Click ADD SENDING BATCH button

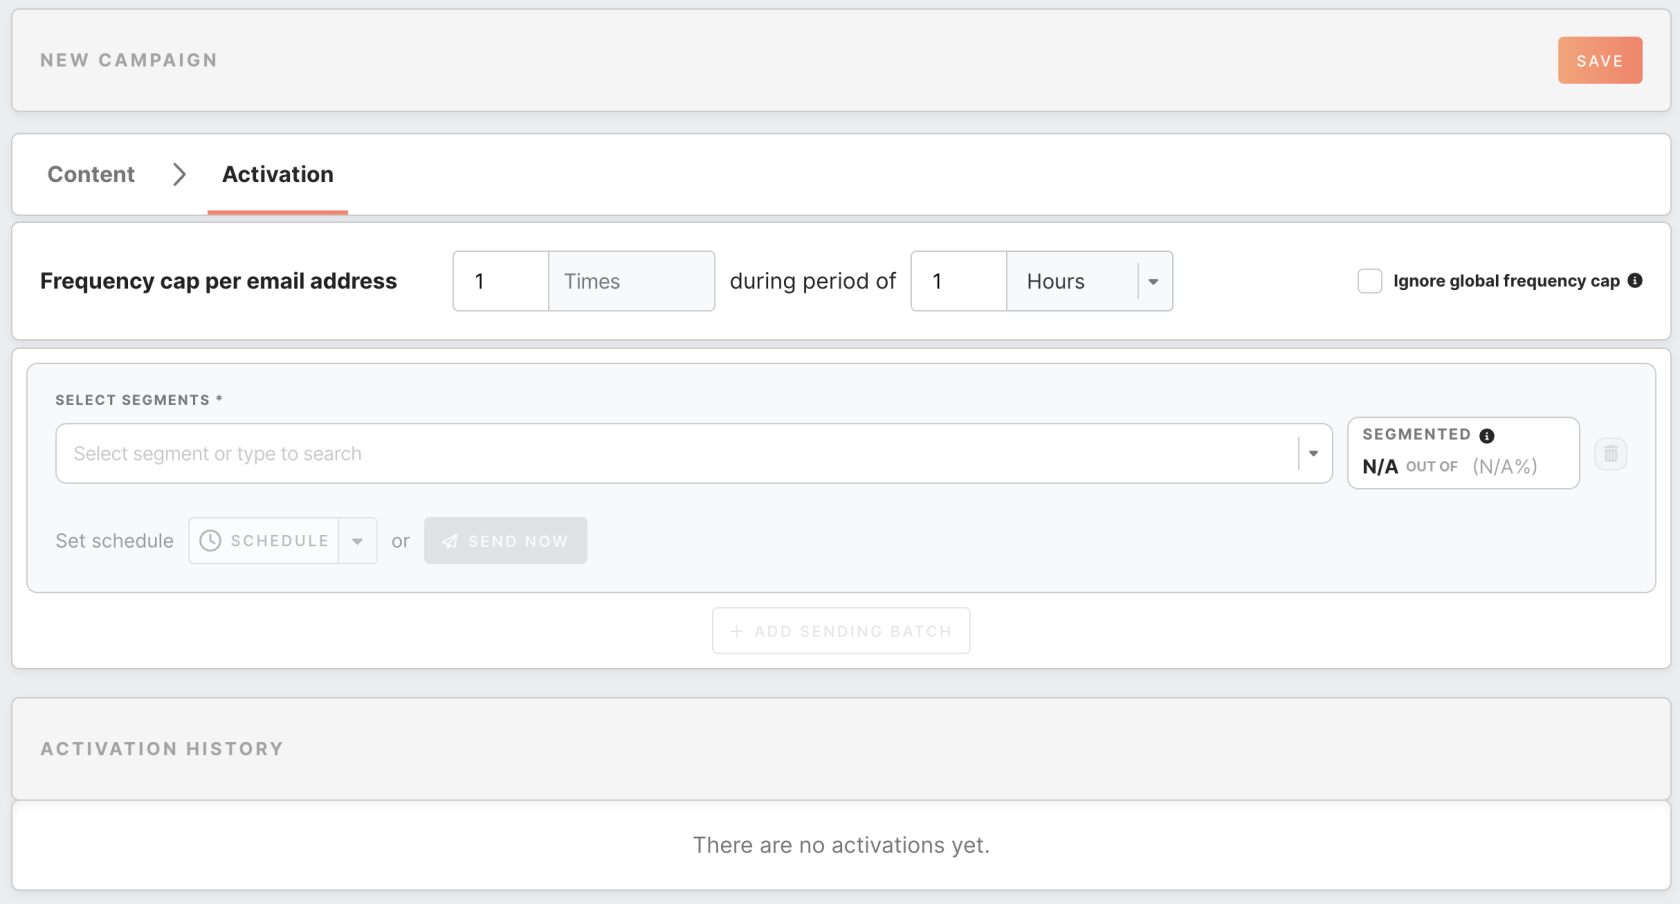(x=841, y=631)
